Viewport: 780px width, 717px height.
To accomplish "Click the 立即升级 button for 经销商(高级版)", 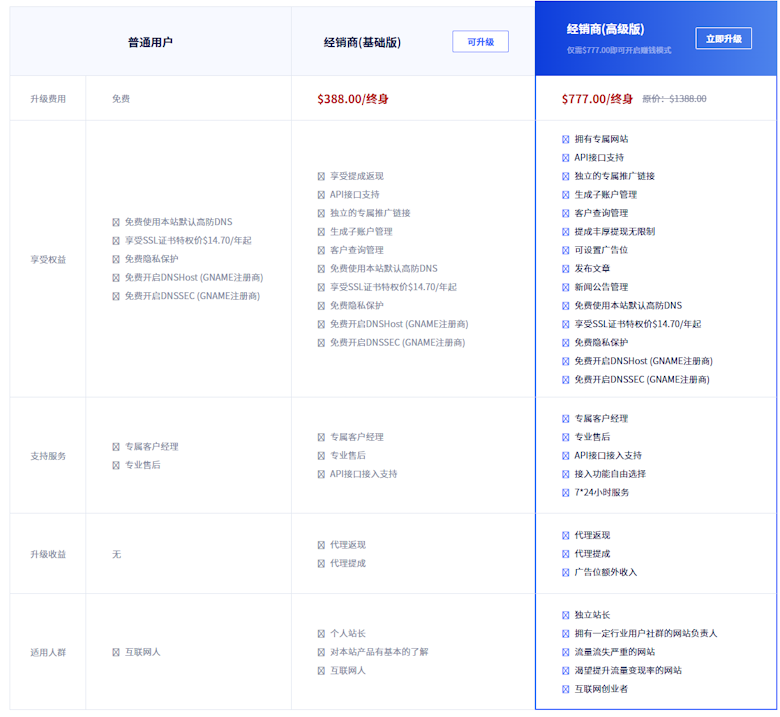I will pos(723,39).
